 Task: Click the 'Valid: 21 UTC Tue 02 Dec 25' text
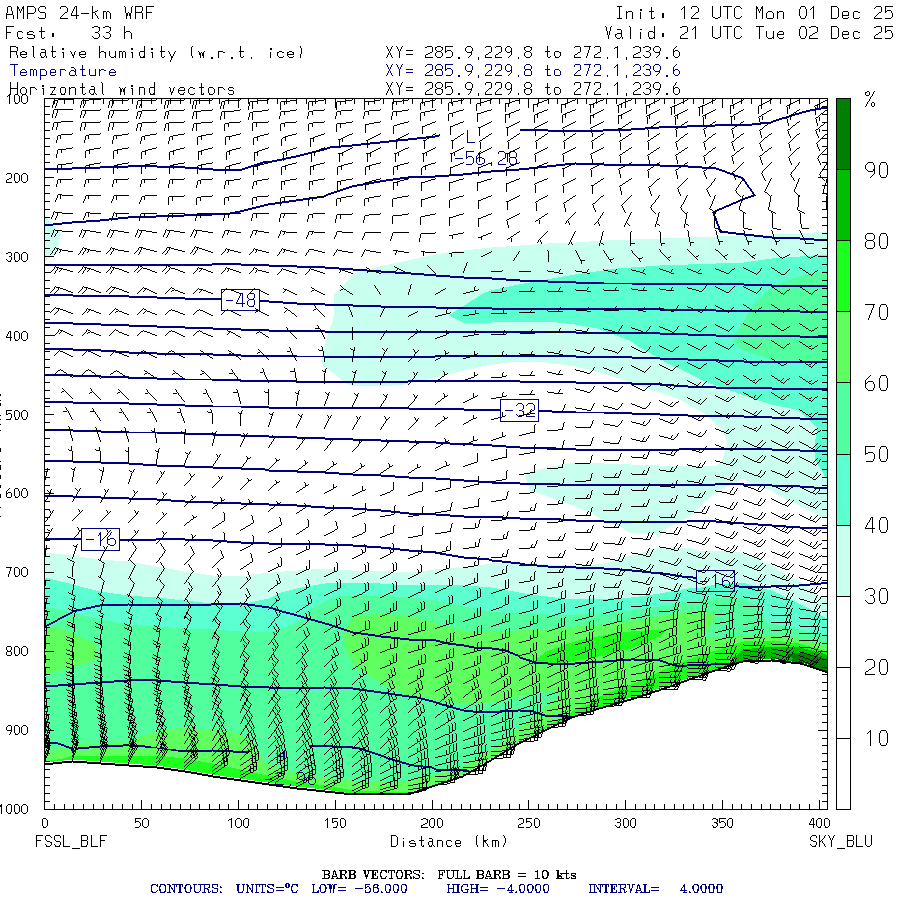[x=748, y=33]
